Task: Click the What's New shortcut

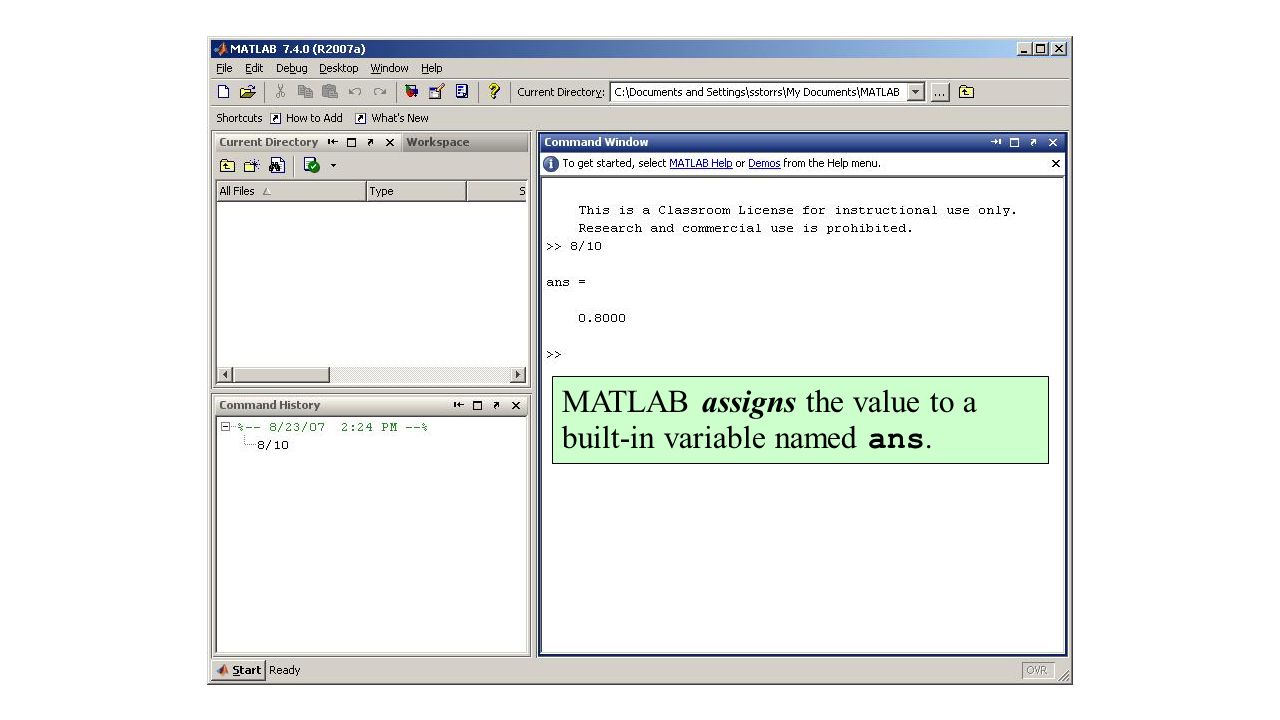Action: pos(392,118)
